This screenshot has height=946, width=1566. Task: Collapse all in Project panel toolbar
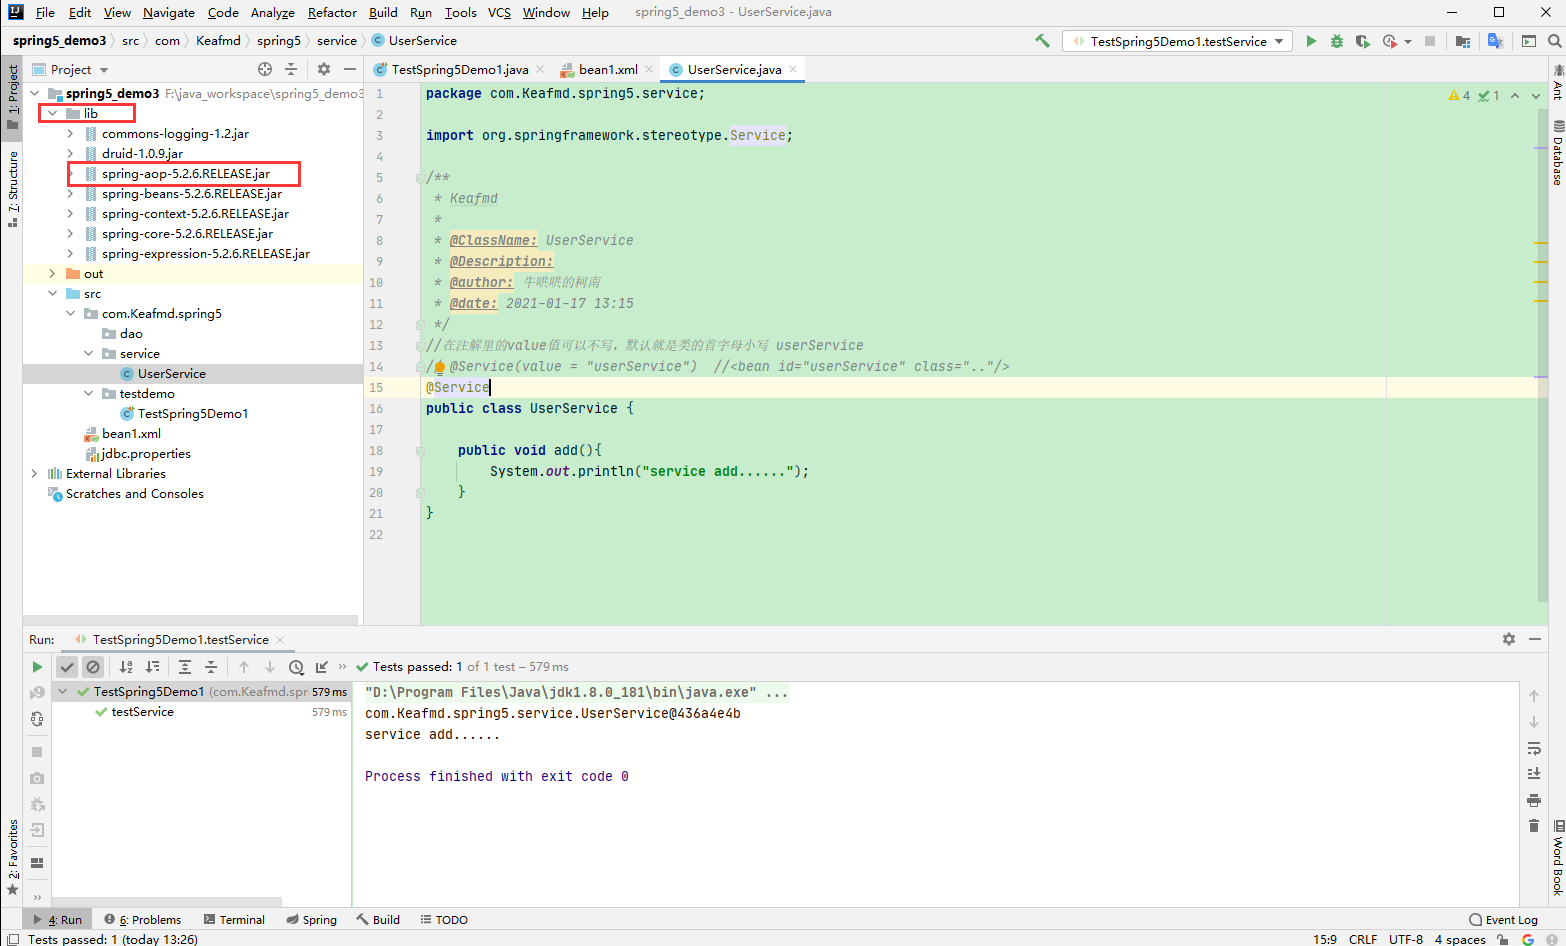pyautogui.click(x=291, y=69)
